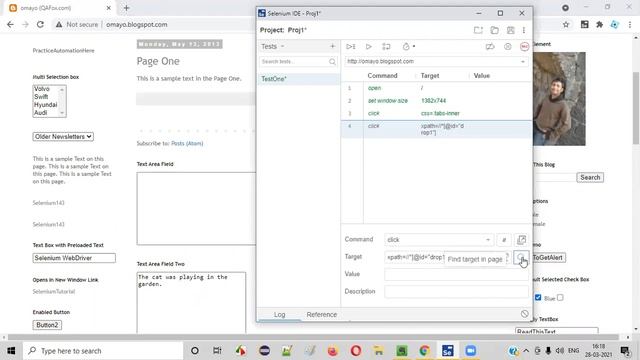Expand the base URL dropdown arrow
640x360 pixels.
click(523, 62)
